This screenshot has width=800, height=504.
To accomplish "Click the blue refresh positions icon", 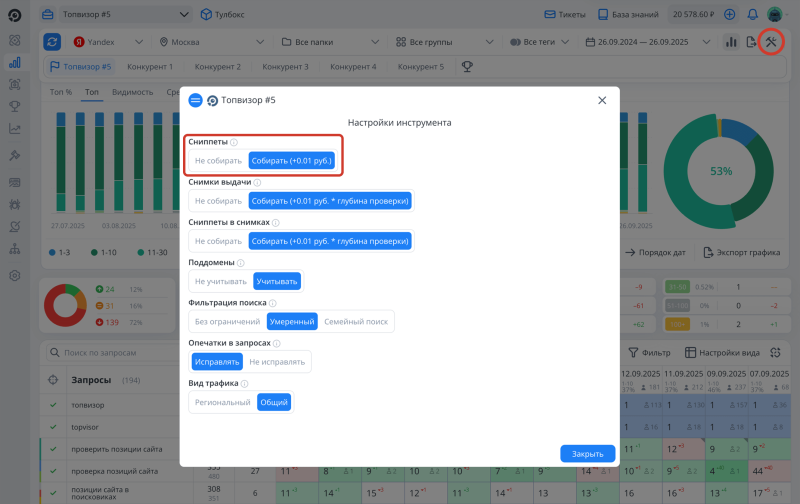I will pos(52,42).
